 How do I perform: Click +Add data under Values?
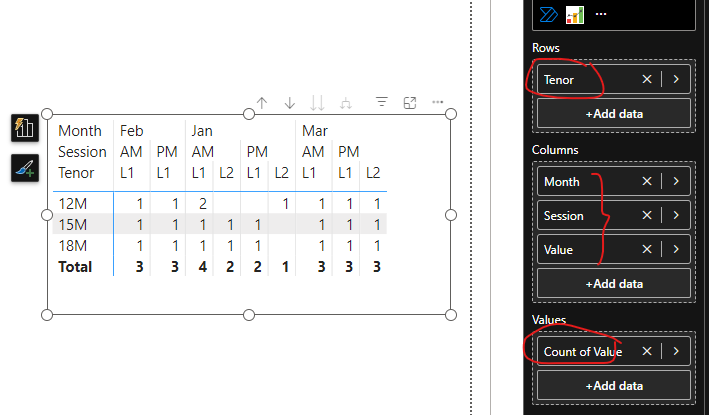(x=614, y=386)
